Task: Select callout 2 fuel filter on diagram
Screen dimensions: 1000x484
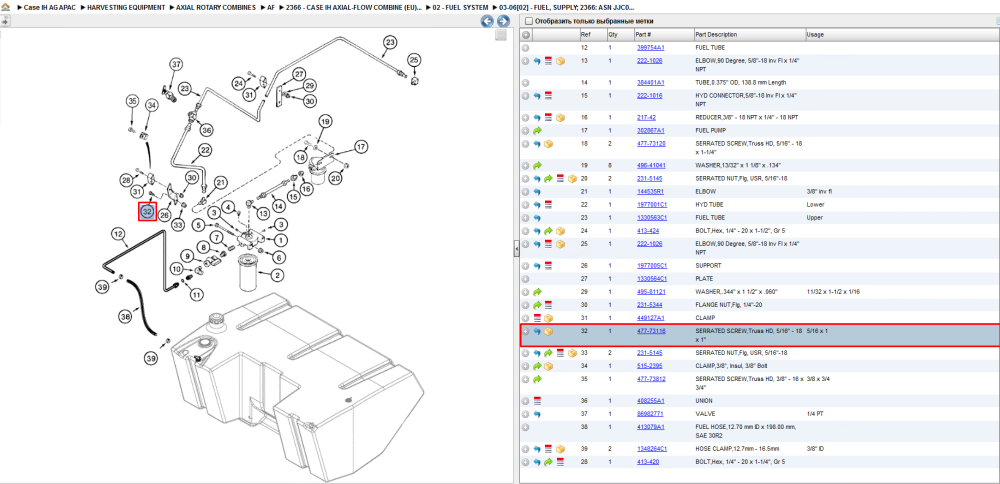Action: (277, 275)
